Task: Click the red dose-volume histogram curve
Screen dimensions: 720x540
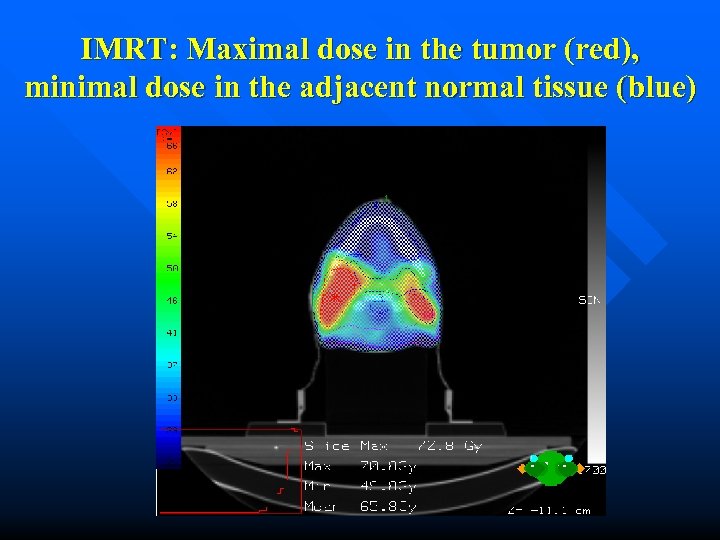Action: point(230,471)
